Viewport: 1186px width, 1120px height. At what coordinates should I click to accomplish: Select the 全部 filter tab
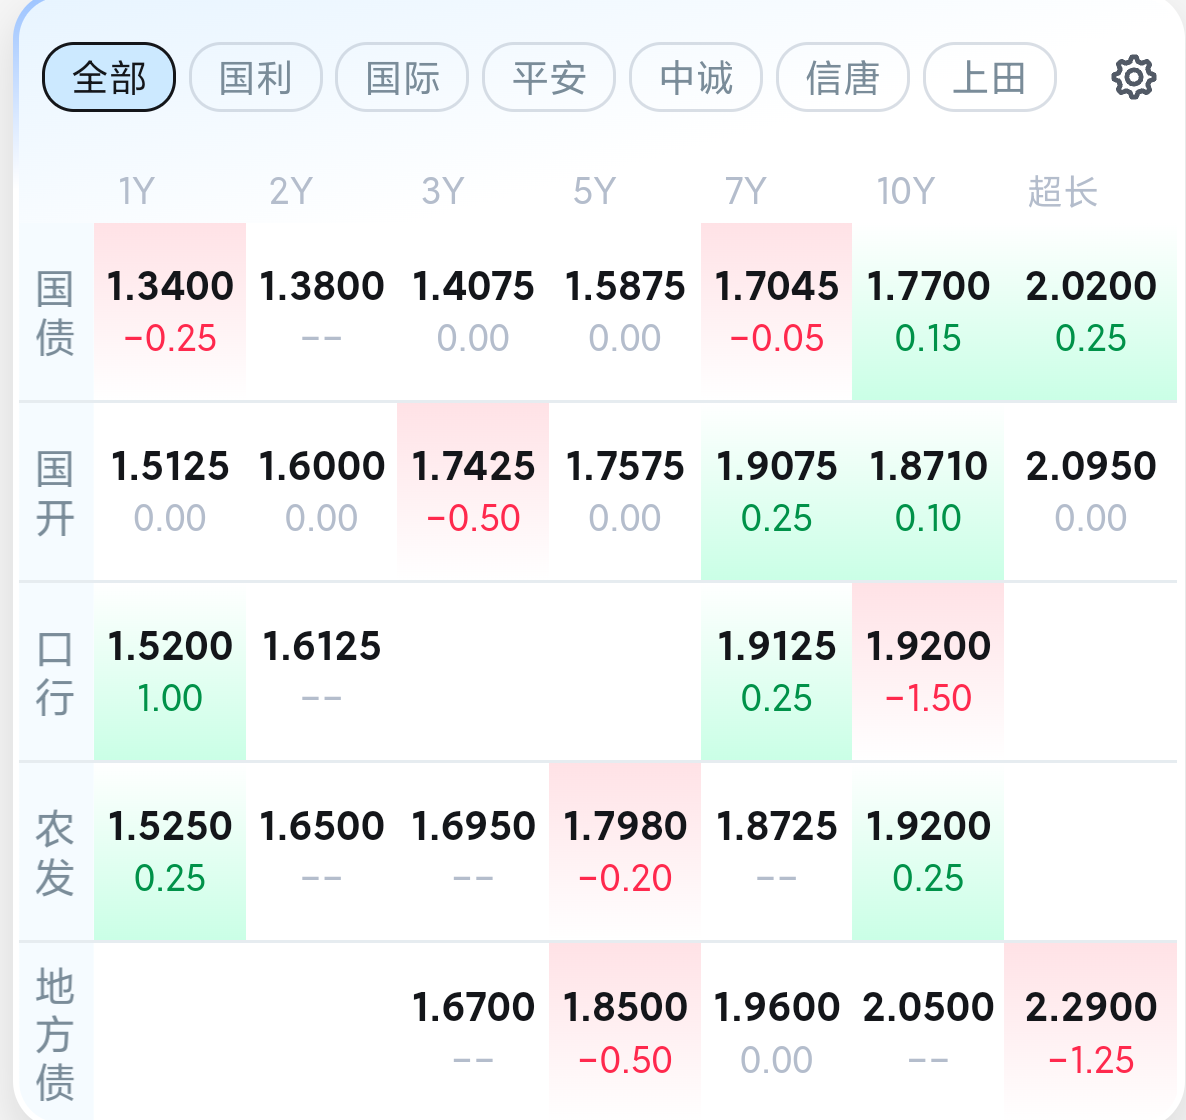point(109,77)
